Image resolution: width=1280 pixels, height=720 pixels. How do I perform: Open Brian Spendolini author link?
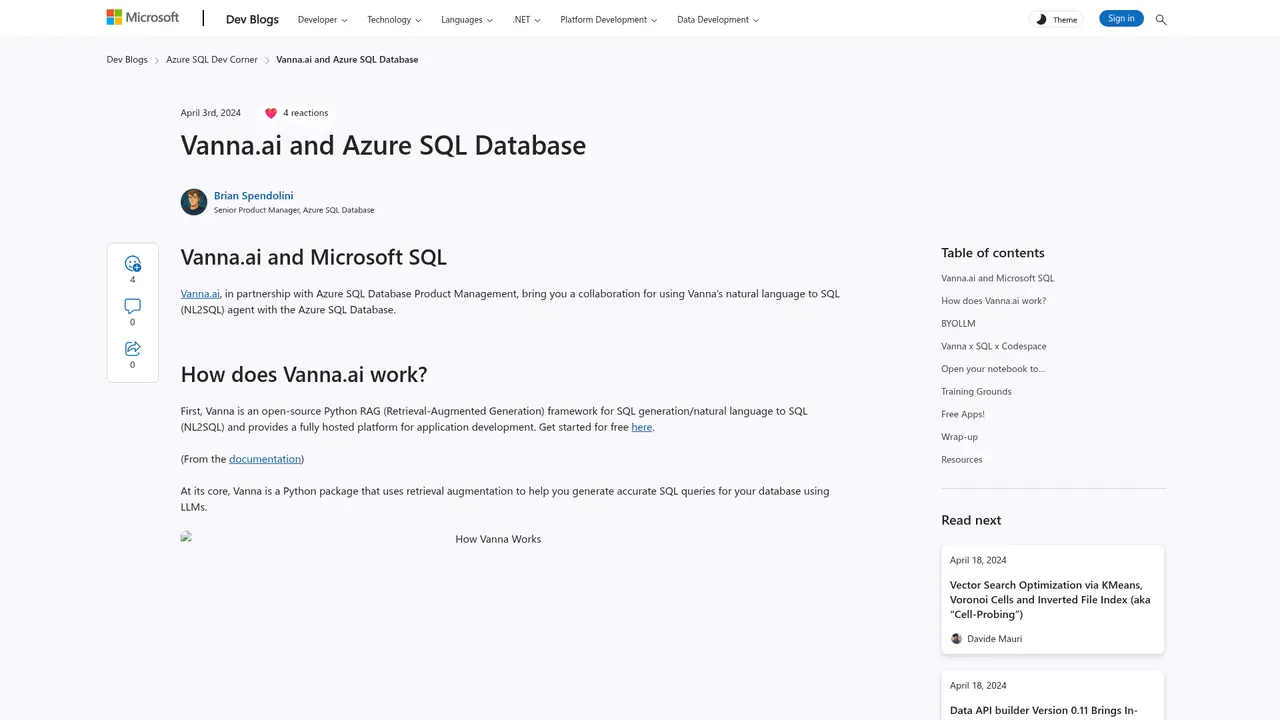click(x=254, y=196)
